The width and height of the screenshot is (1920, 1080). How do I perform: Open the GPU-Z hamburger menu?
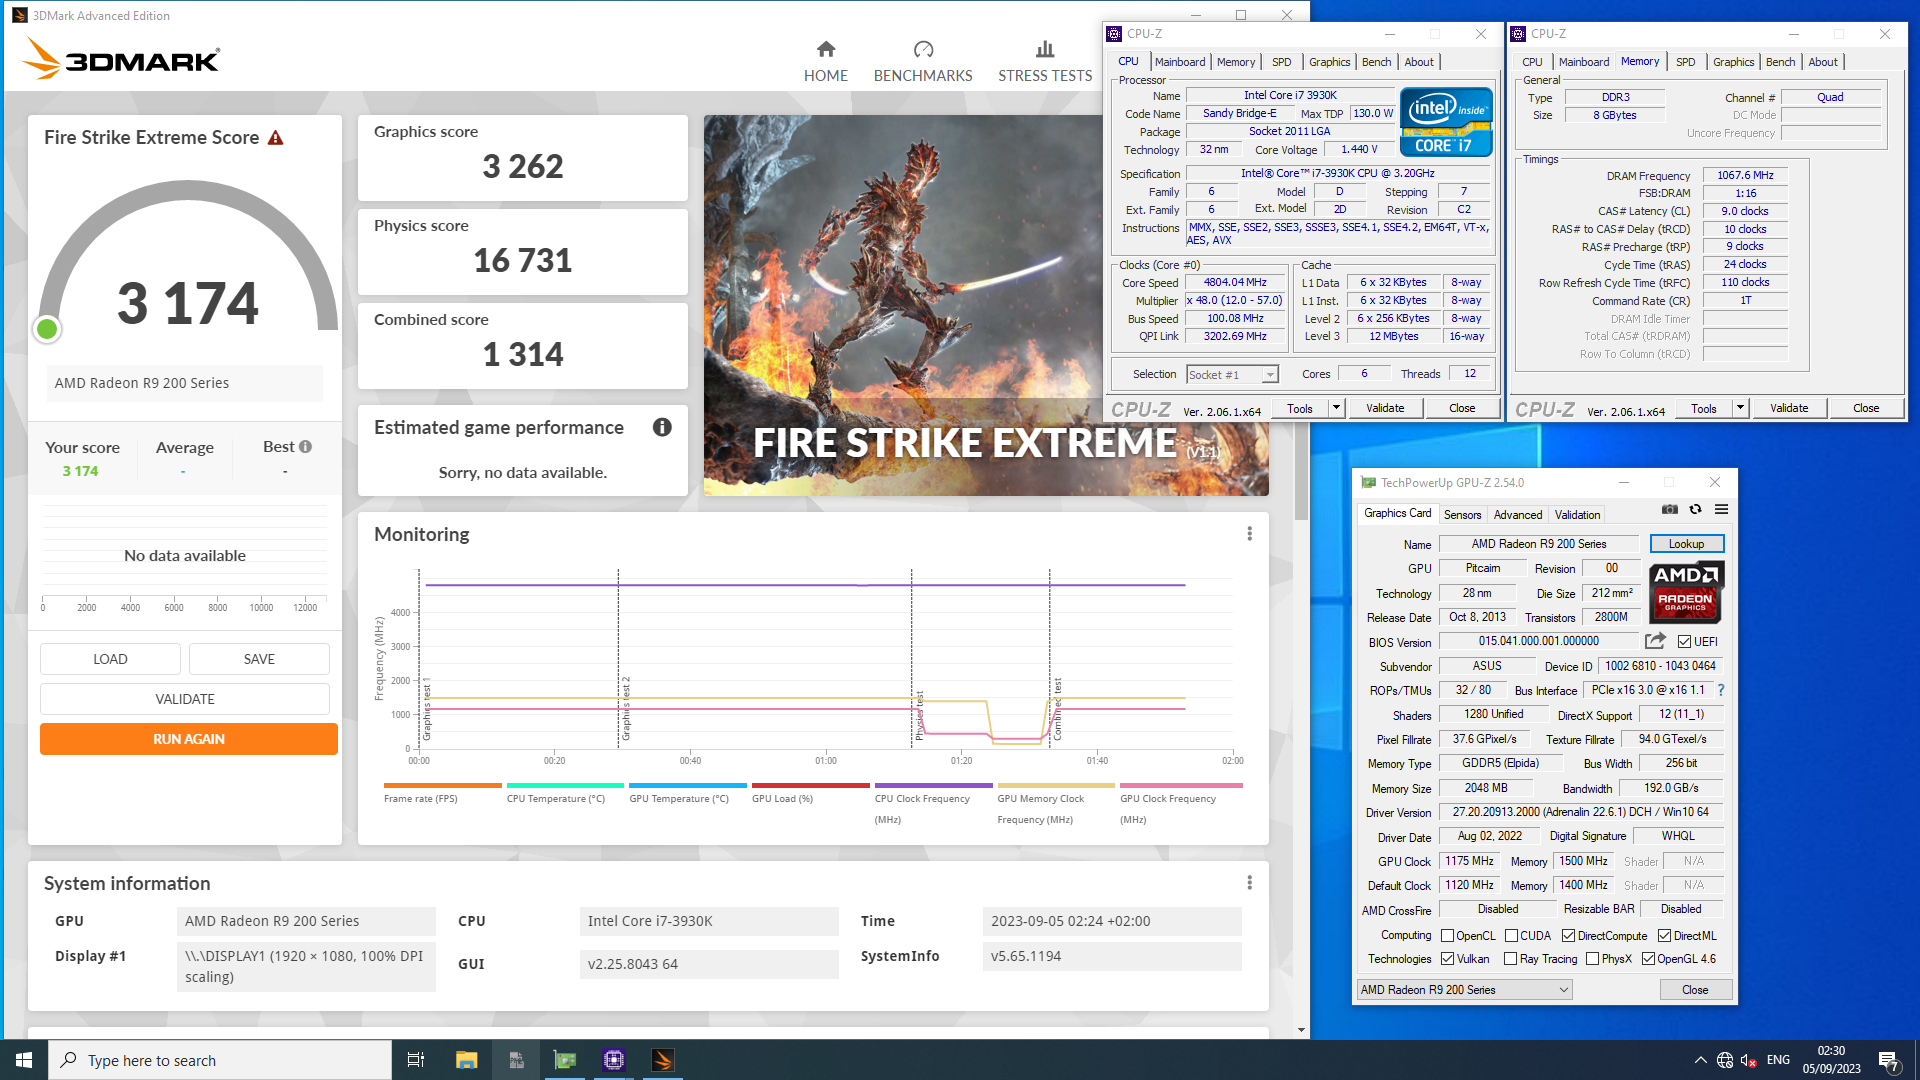click(1721, 510)
